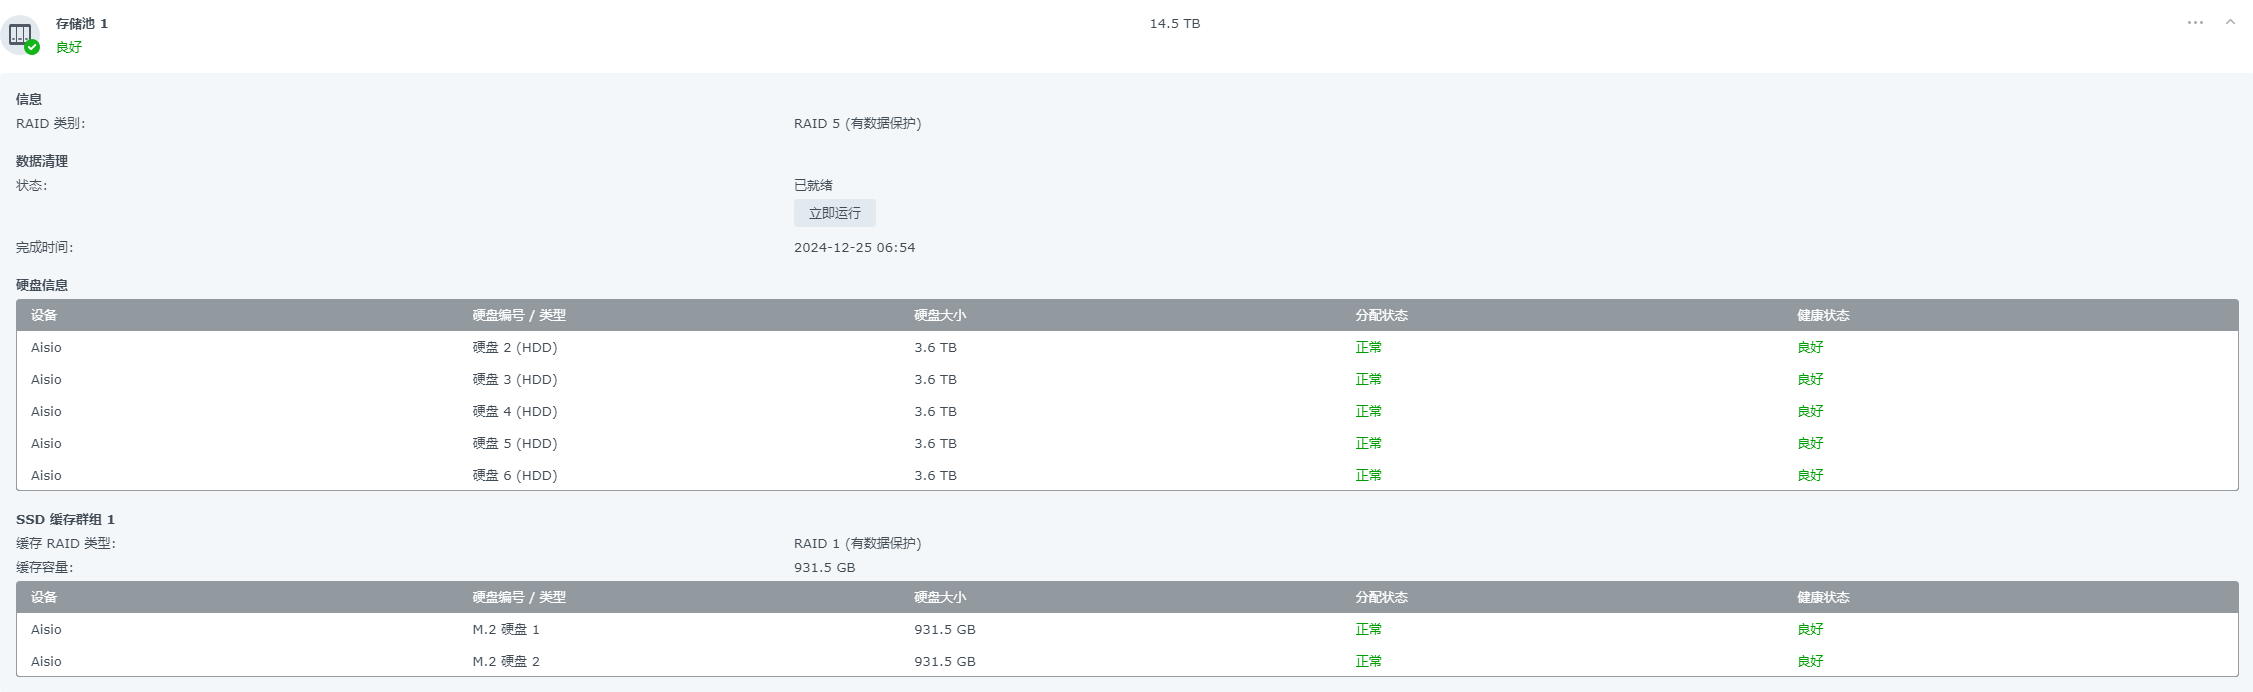Select the M.2 硬盘 1 row
This screenshot has height=692, width=2253.
tap(1127, 629)
